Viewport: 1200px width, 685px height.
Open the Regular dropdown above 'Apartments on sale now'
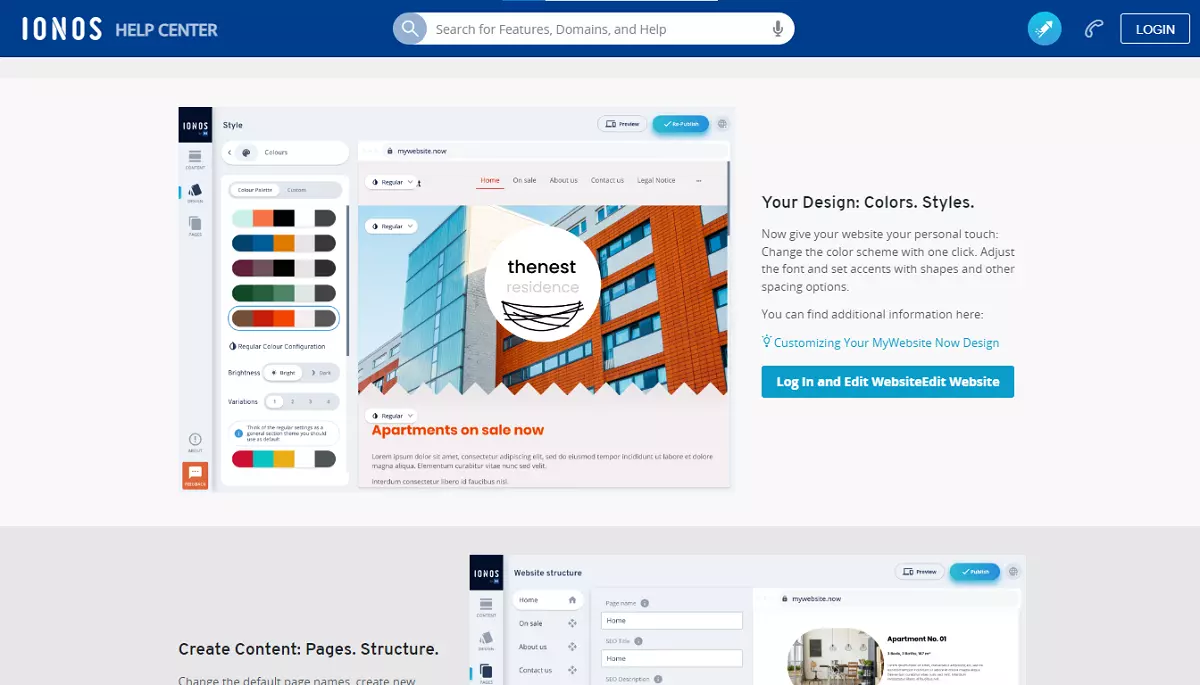(391, 415)
